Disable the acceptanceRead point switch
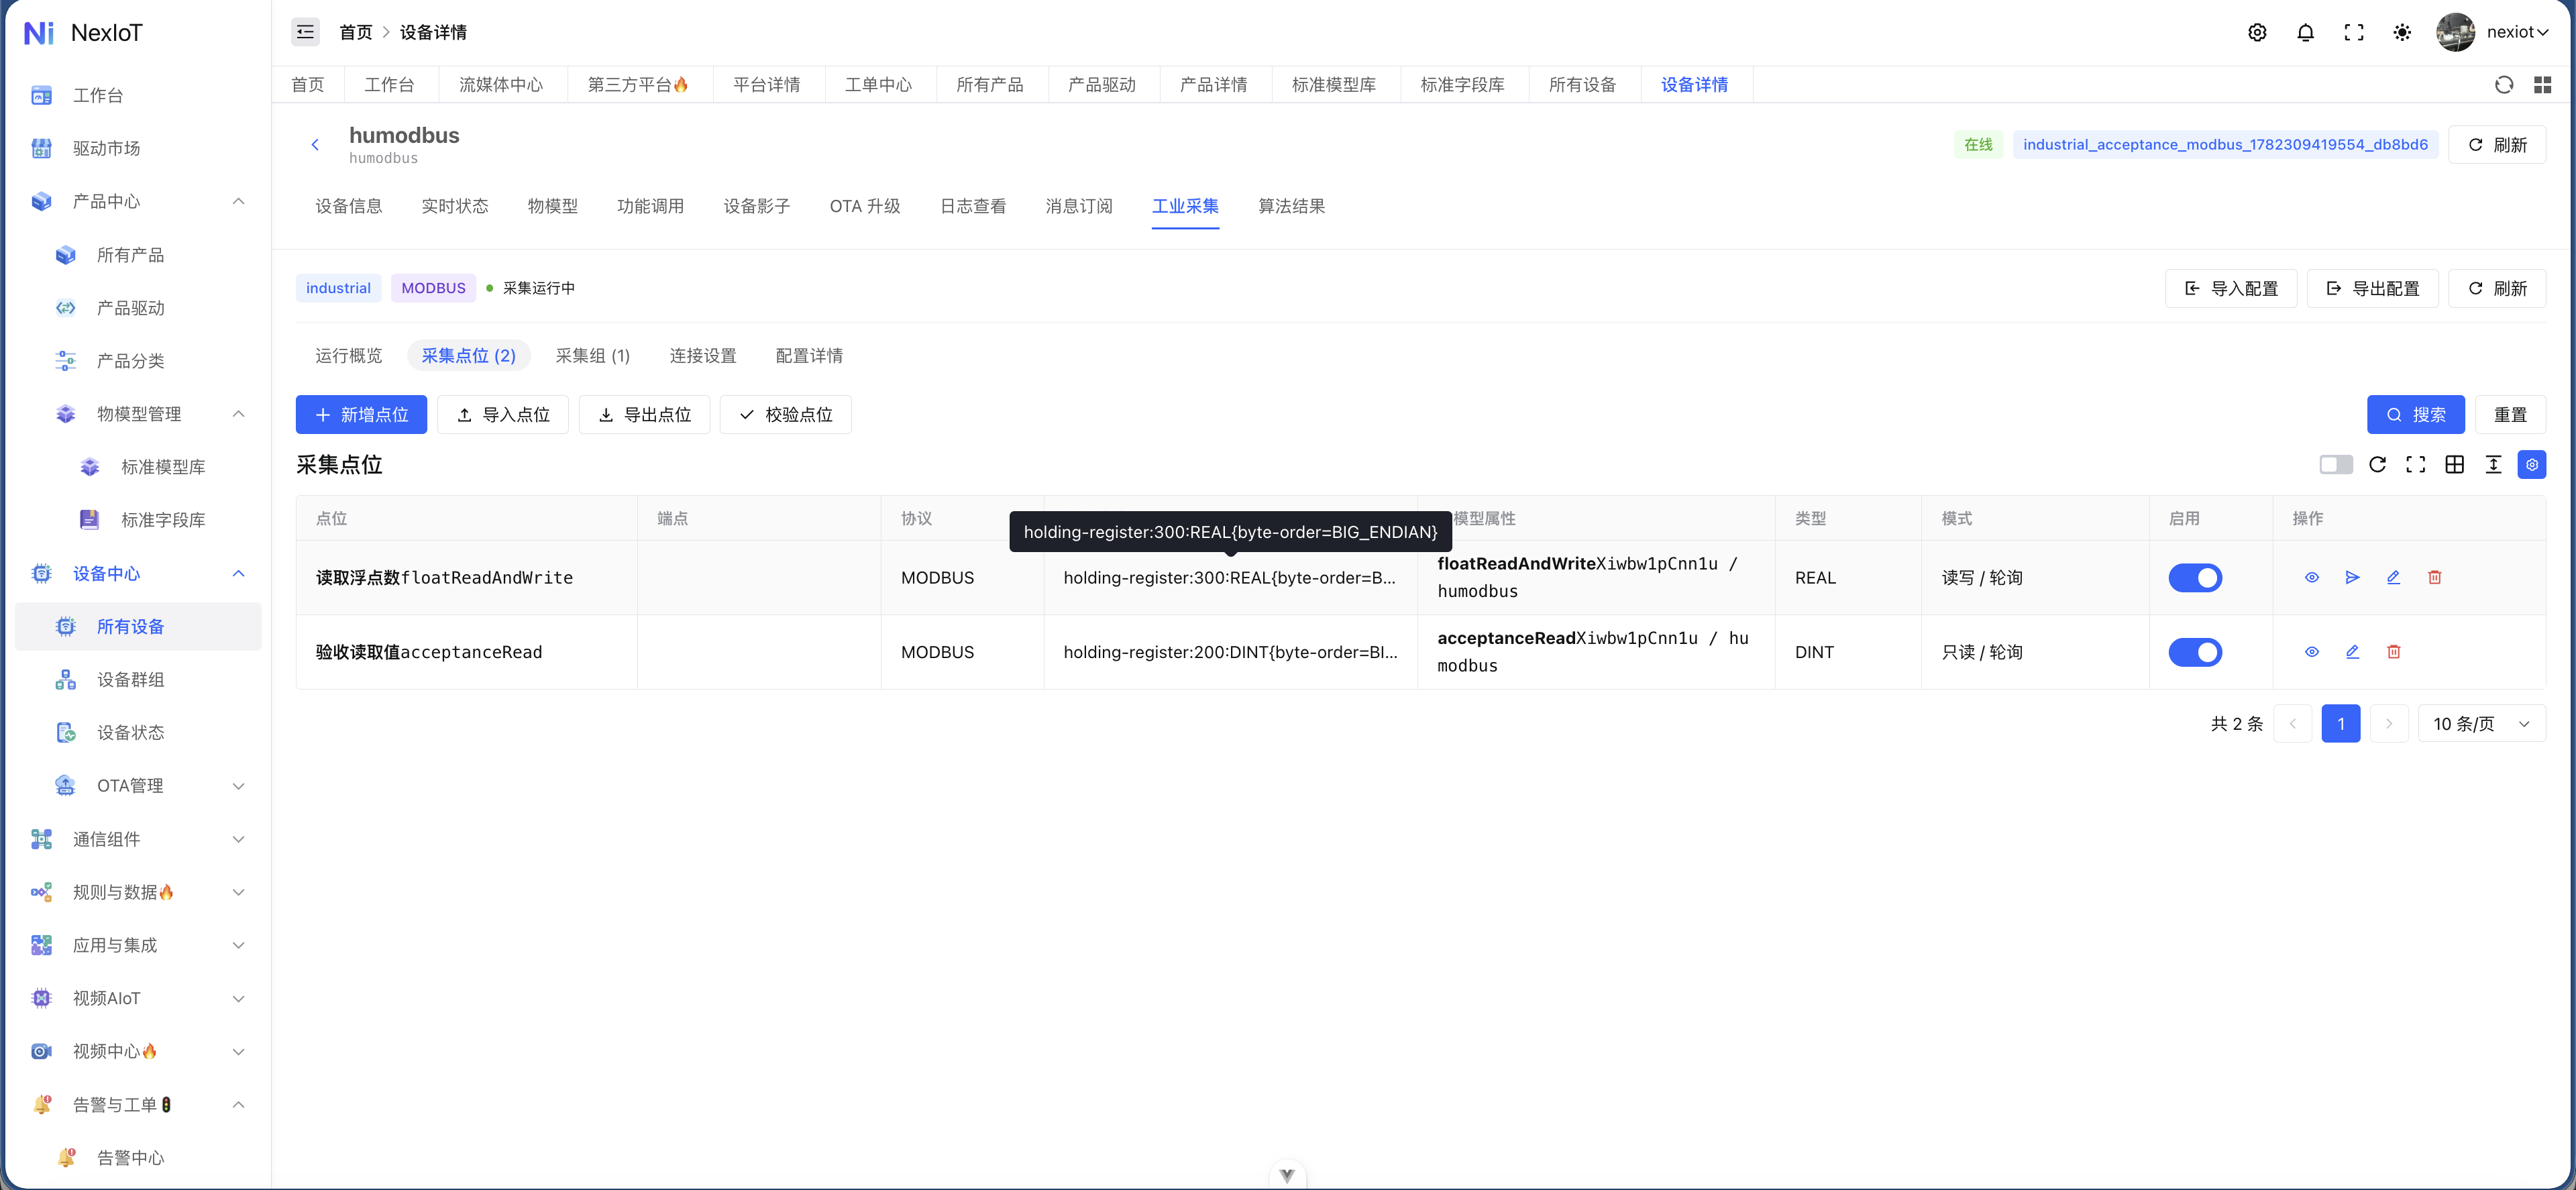2576x1190 pixels. click(2195, 652)
